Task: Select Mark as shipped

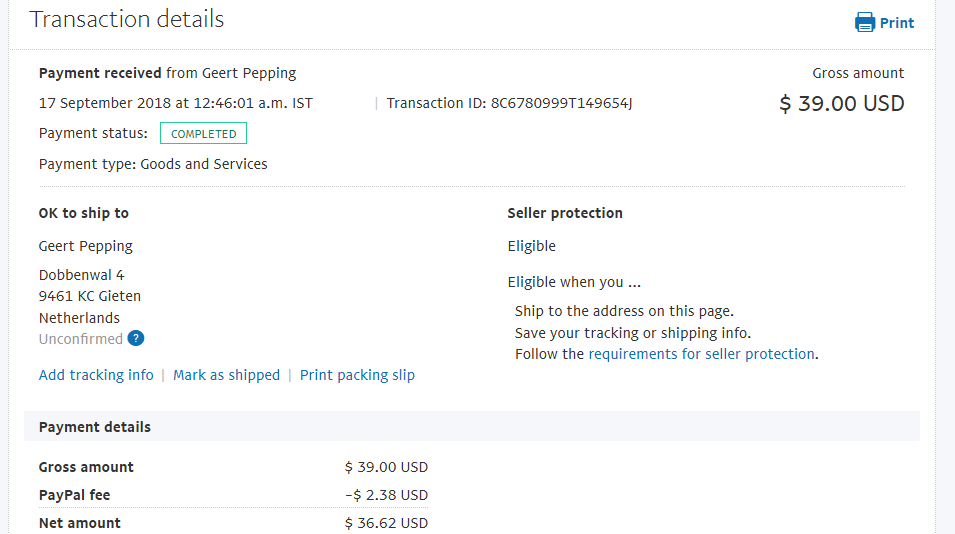Action: [x=227, y=375]
